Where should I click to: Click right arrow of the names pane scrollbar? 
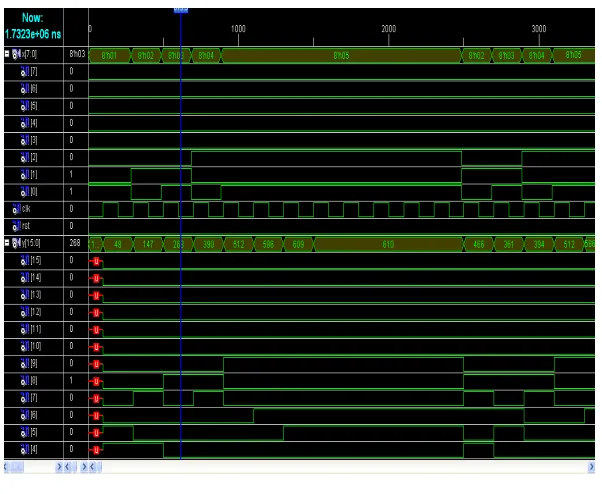[59, 467]
